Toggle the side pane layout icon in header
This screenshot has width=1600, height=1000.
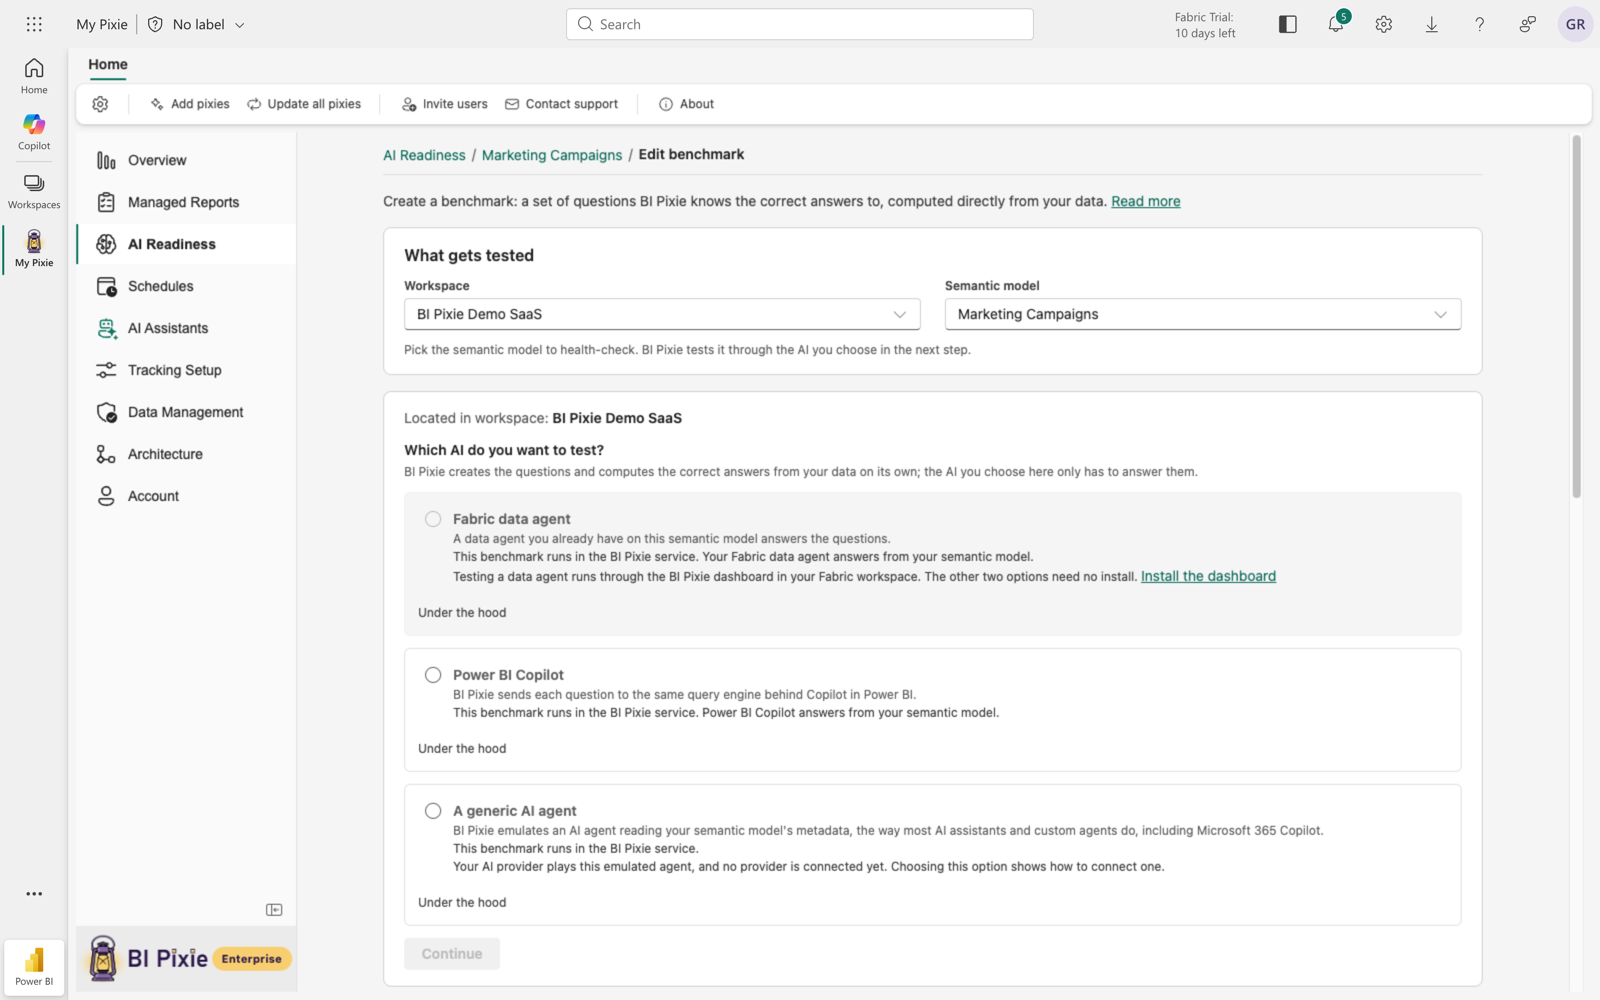coord(1287,24)
